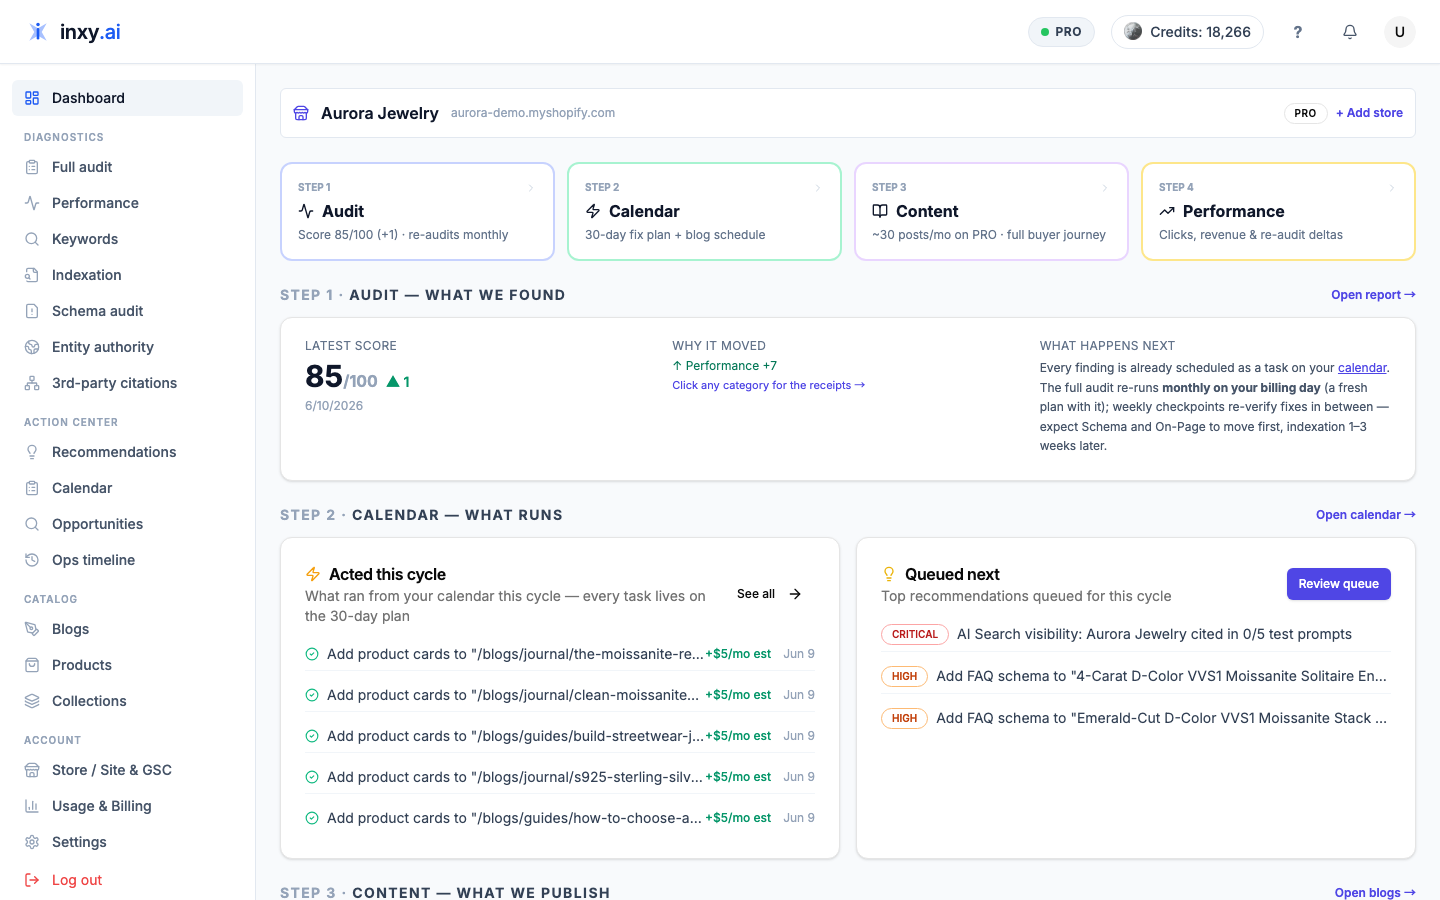1440x900 pixels.
Task: Click the Log out label in sidebar
Action: coord(77,880)
